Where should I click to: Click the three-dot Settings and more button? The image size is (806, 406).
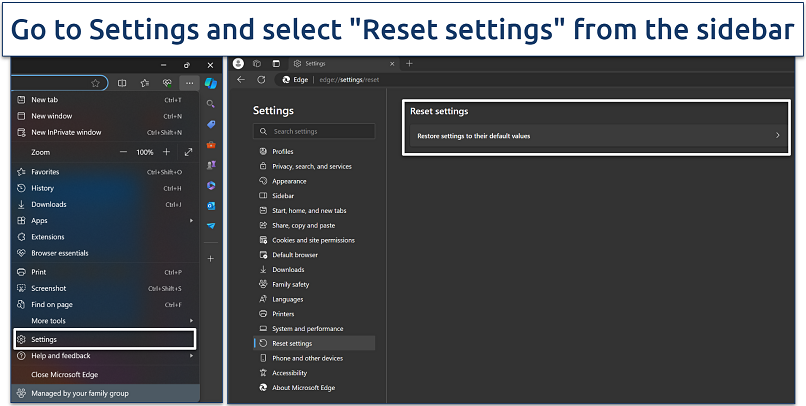[x=189, y=83]
